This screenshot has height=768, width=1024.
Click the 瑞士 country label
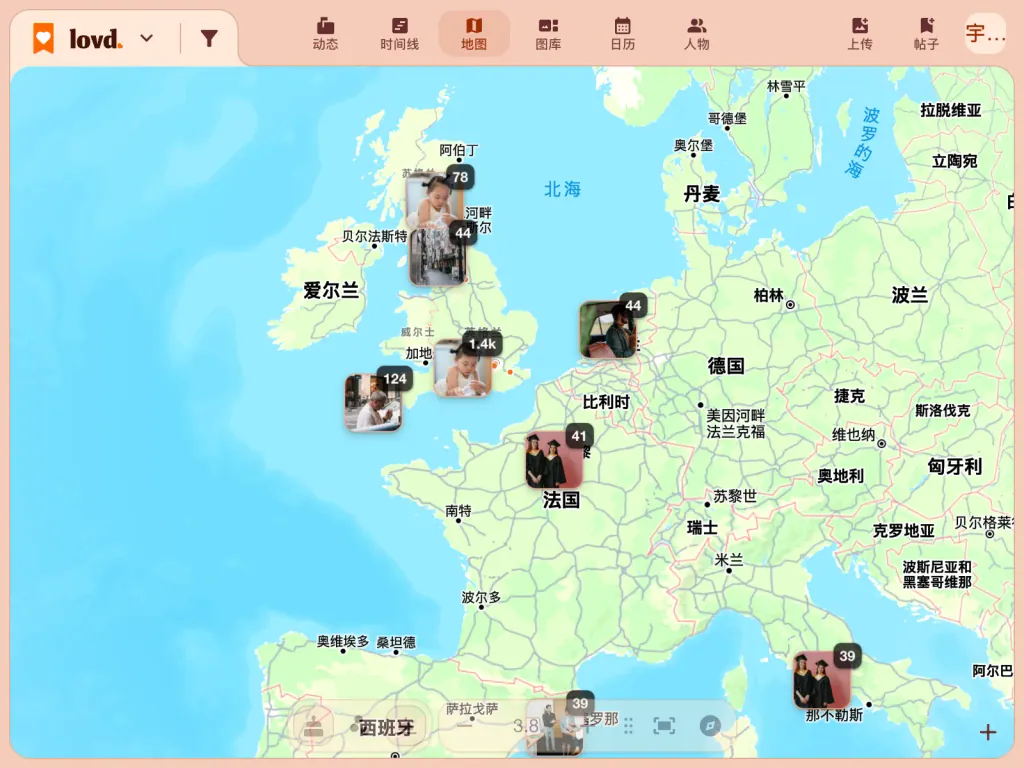click(703, 527)
